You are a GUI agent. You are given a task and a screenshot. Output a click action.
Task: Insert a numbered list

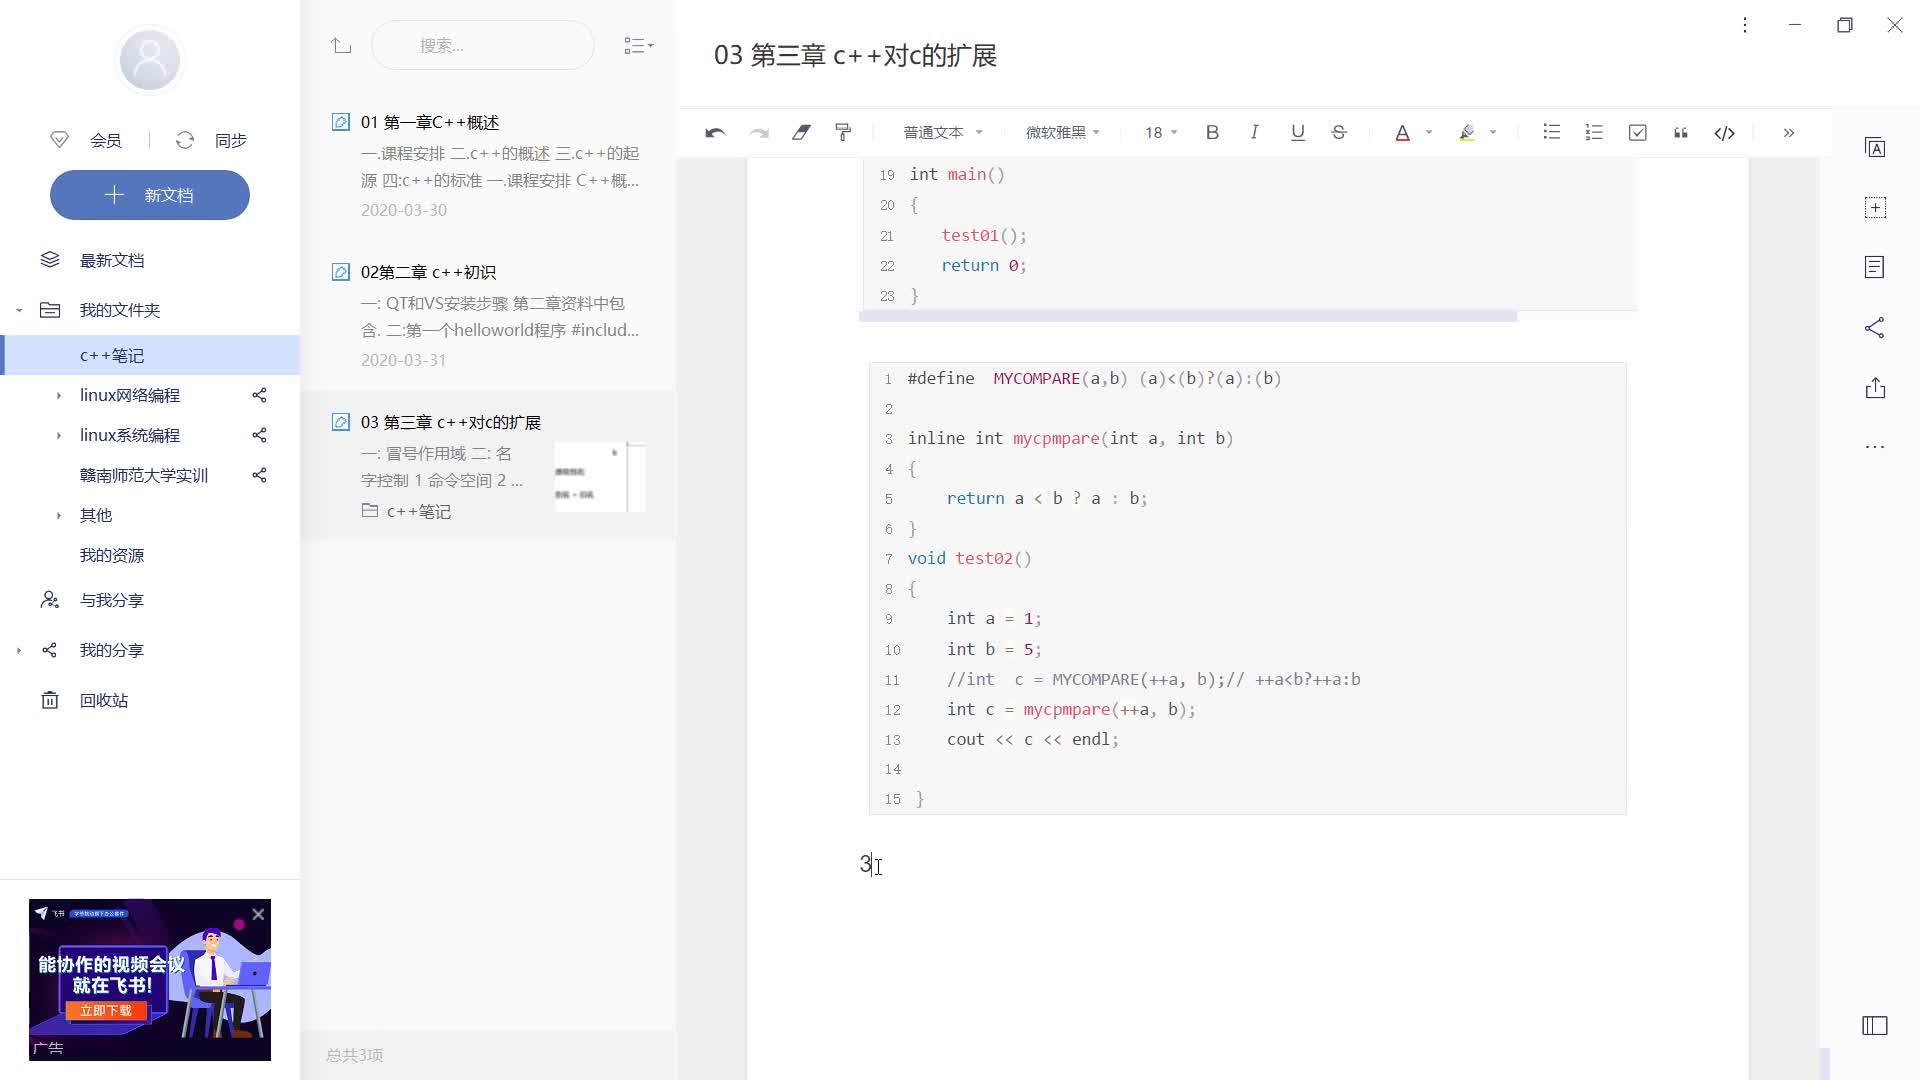click(1594, 132)
